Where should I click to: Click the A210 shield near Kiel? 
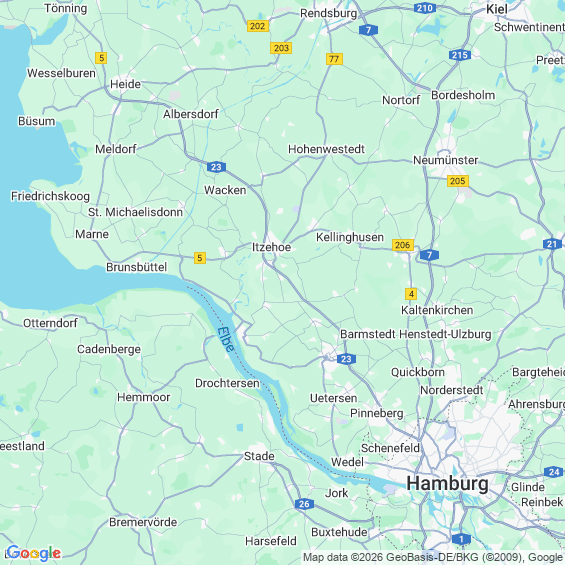click(x=424, y=8)
